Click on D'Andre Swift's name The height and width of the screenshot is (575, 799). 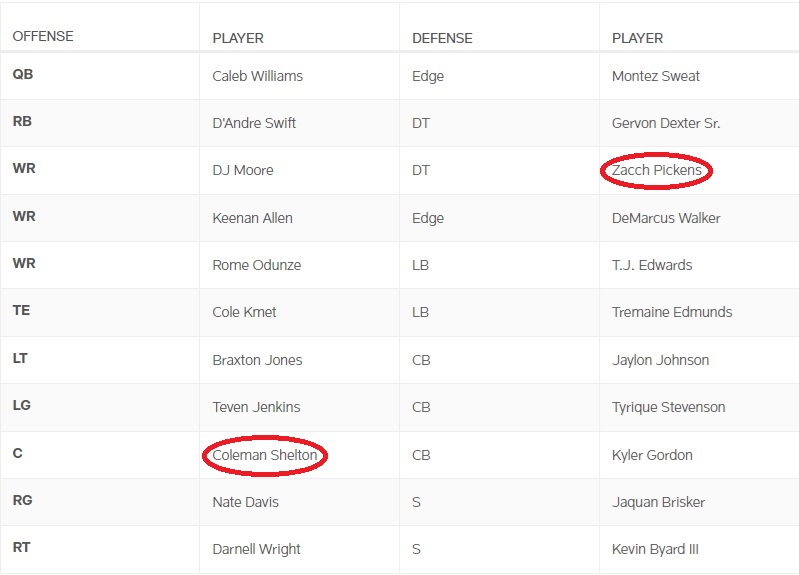[254, 123]
